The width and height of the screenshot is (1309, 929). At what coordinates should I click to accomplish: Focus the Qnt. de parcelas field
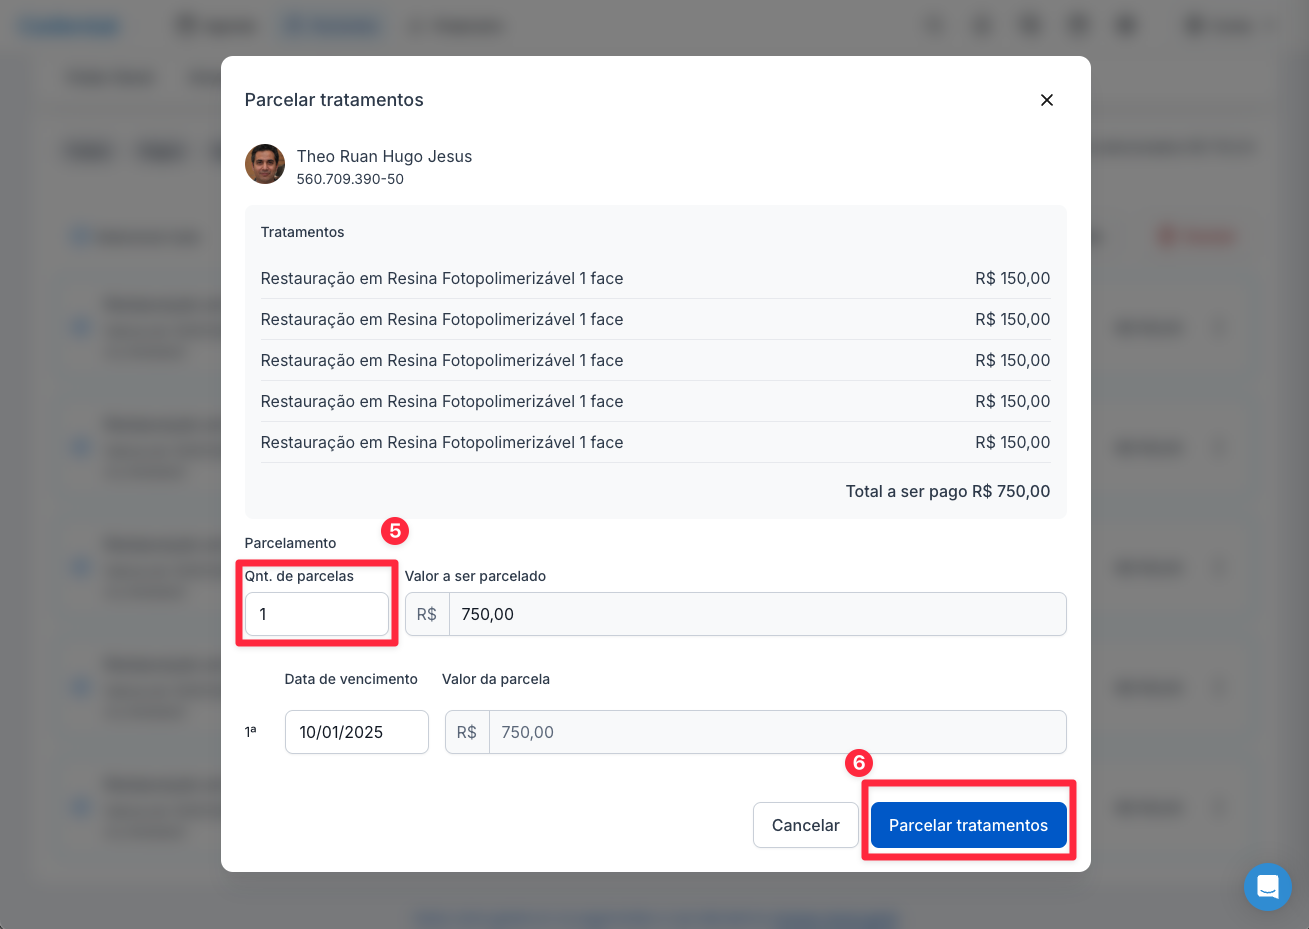click(316, 614)
